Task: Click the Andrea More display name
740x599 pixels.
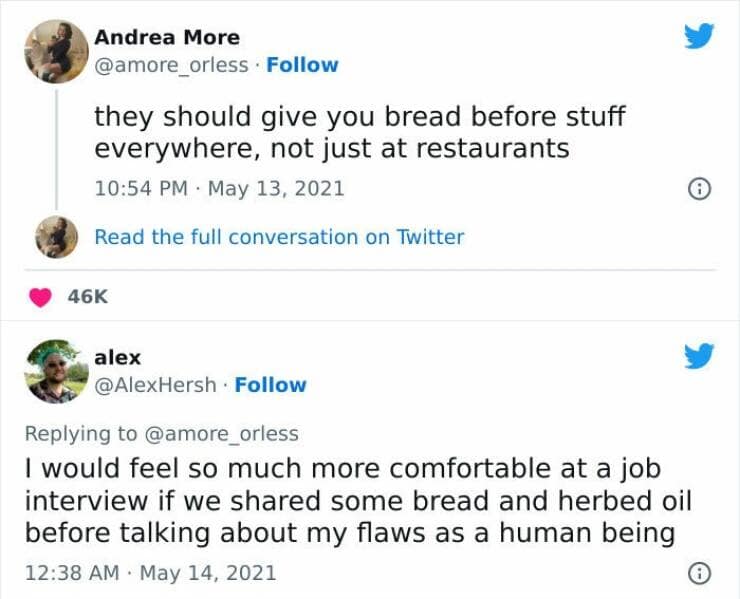Action: point(166,38)
